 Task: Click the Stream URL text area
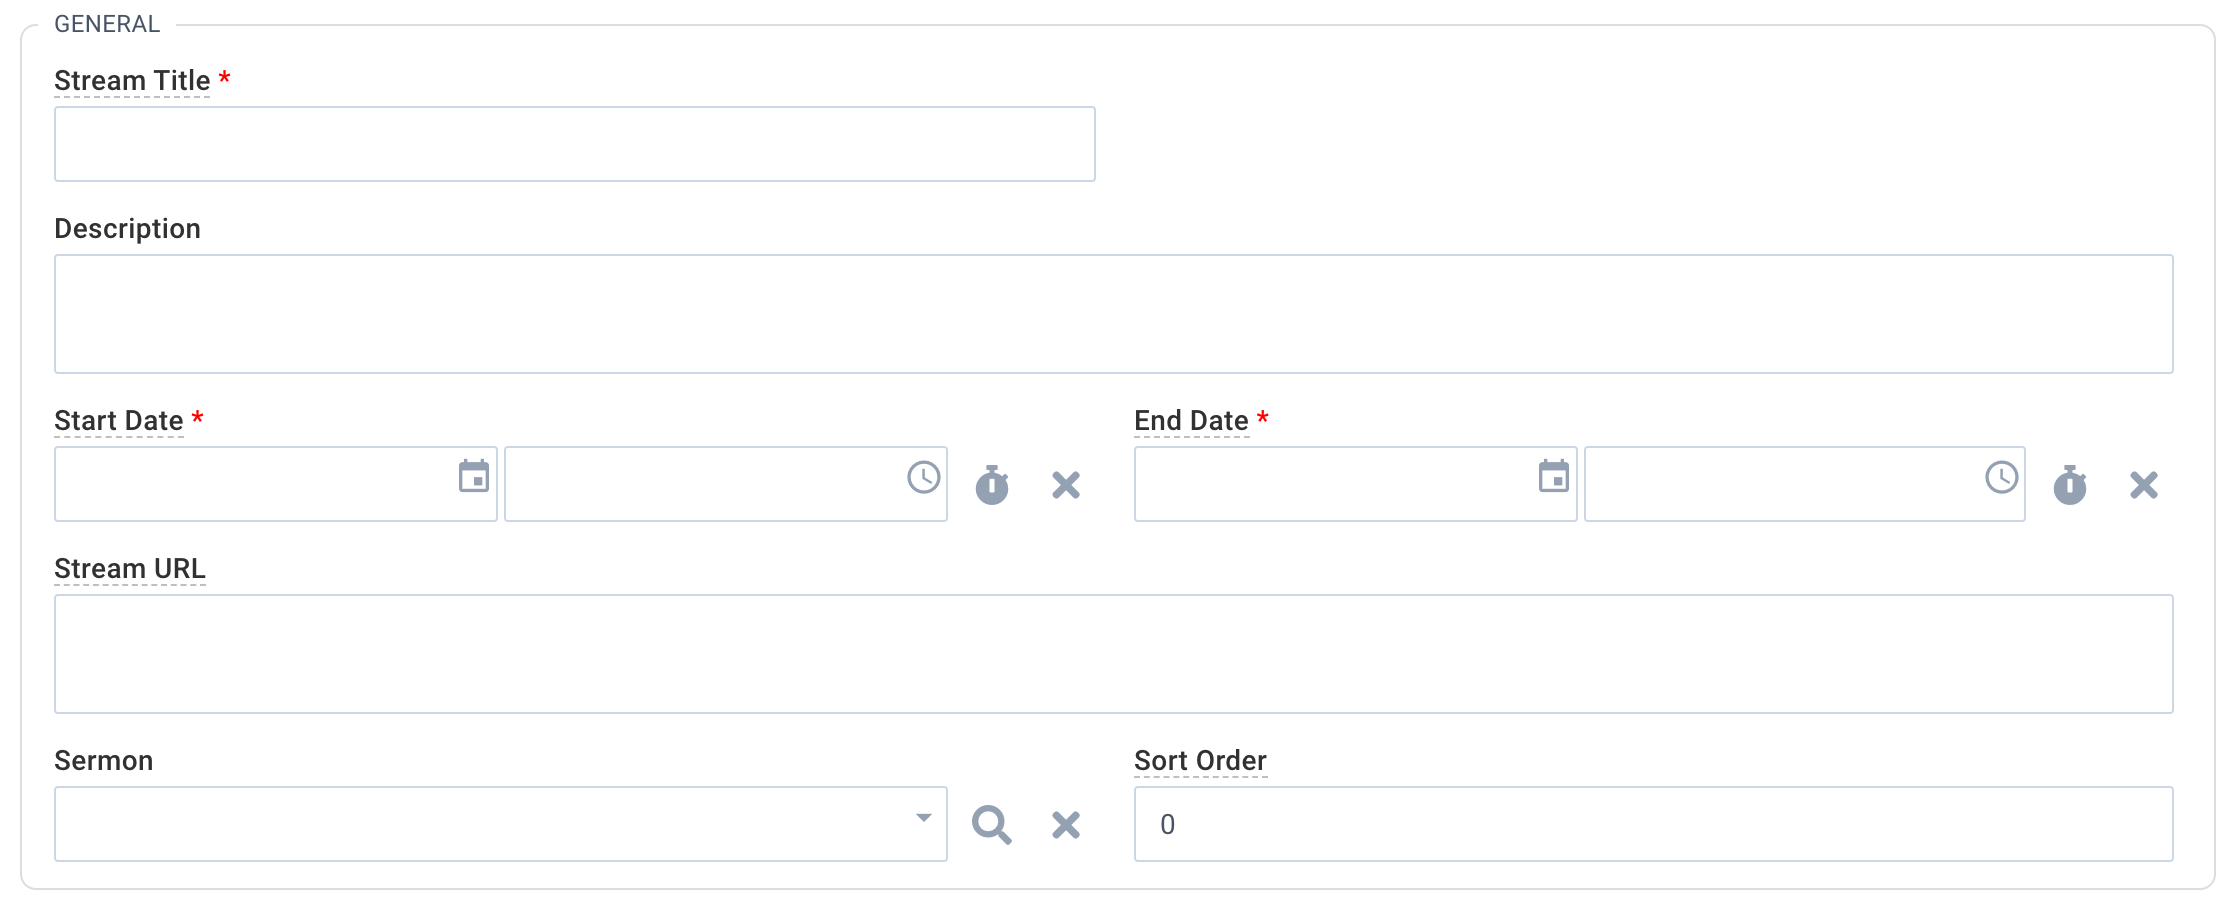coord(1114,654)
